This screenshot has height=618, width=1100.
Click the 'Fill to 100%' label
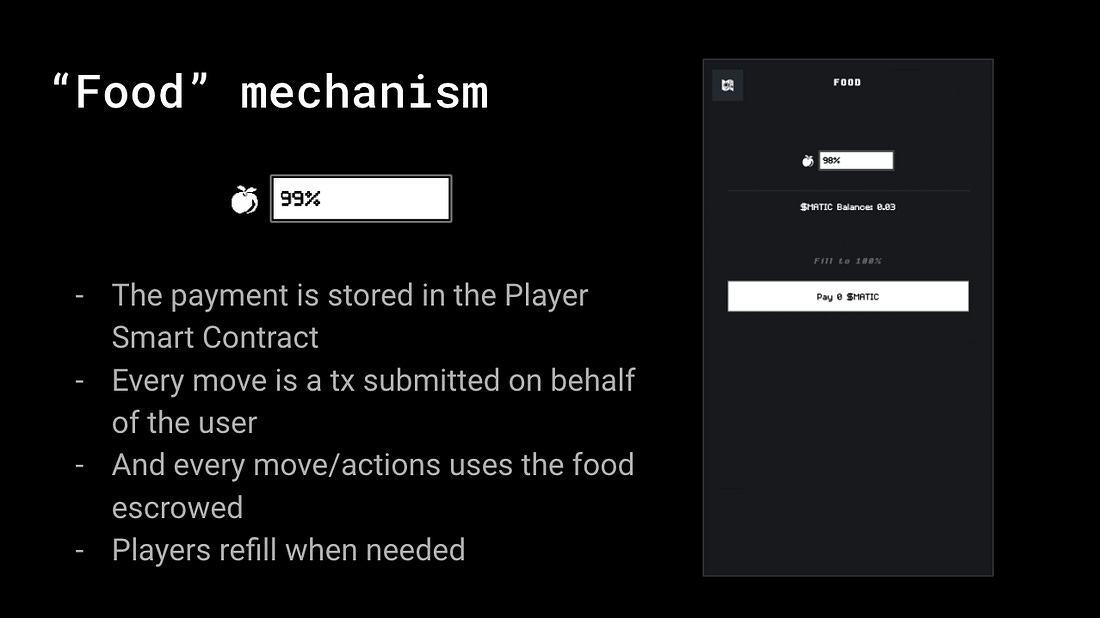pyautogui.click(x=847, y=261)
